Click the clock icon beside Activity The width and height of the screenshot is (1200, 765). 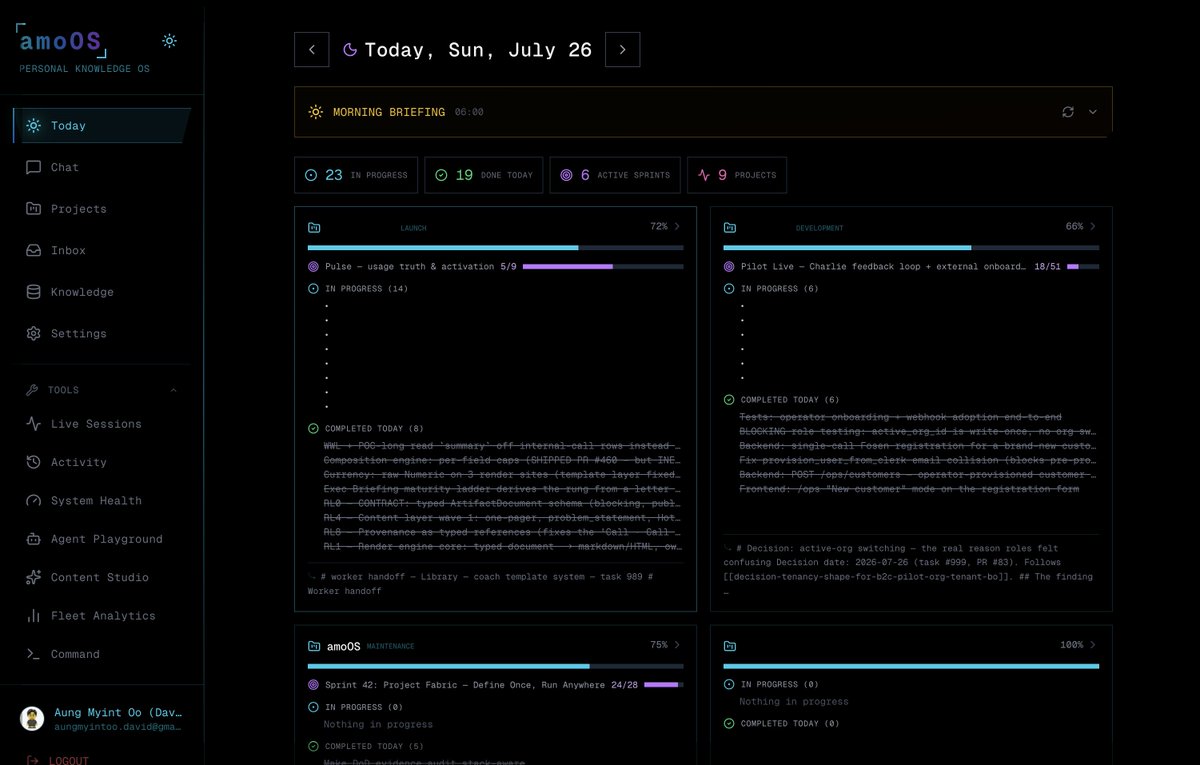(x=33, y=462)
